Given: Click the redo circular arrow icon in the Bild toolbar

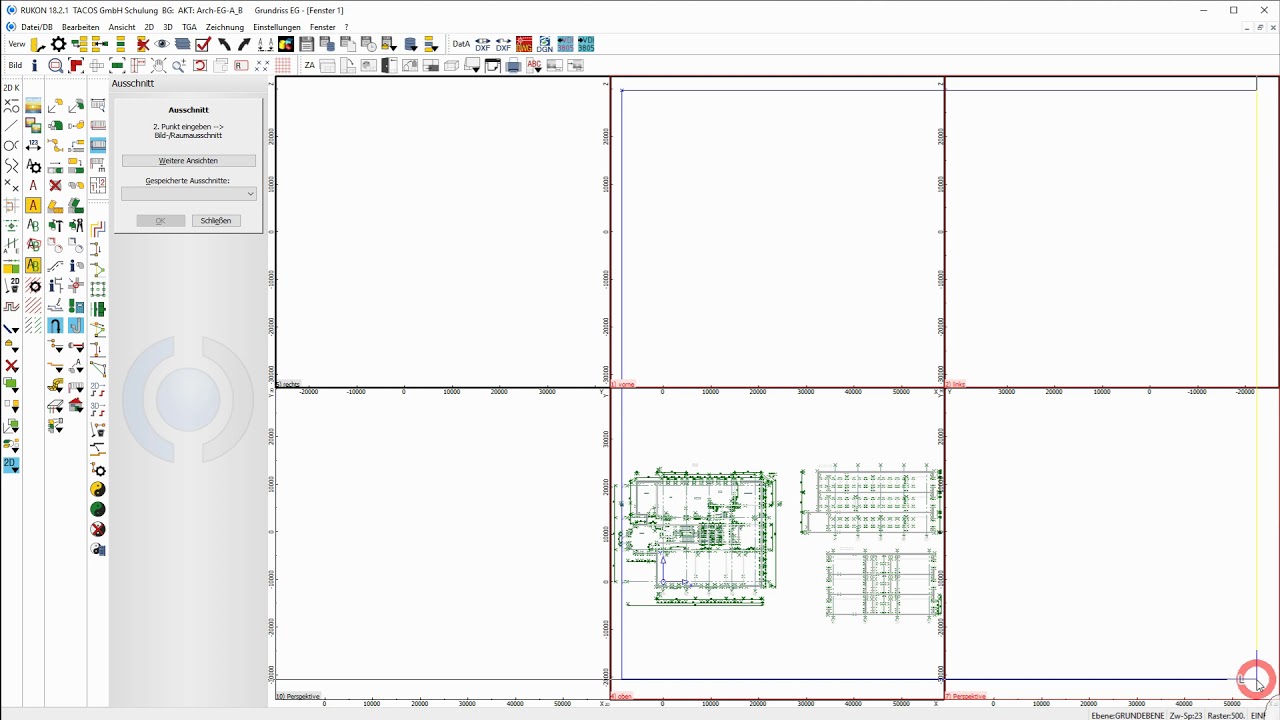Looking at the screenshot, I should (x=200, y=65).
